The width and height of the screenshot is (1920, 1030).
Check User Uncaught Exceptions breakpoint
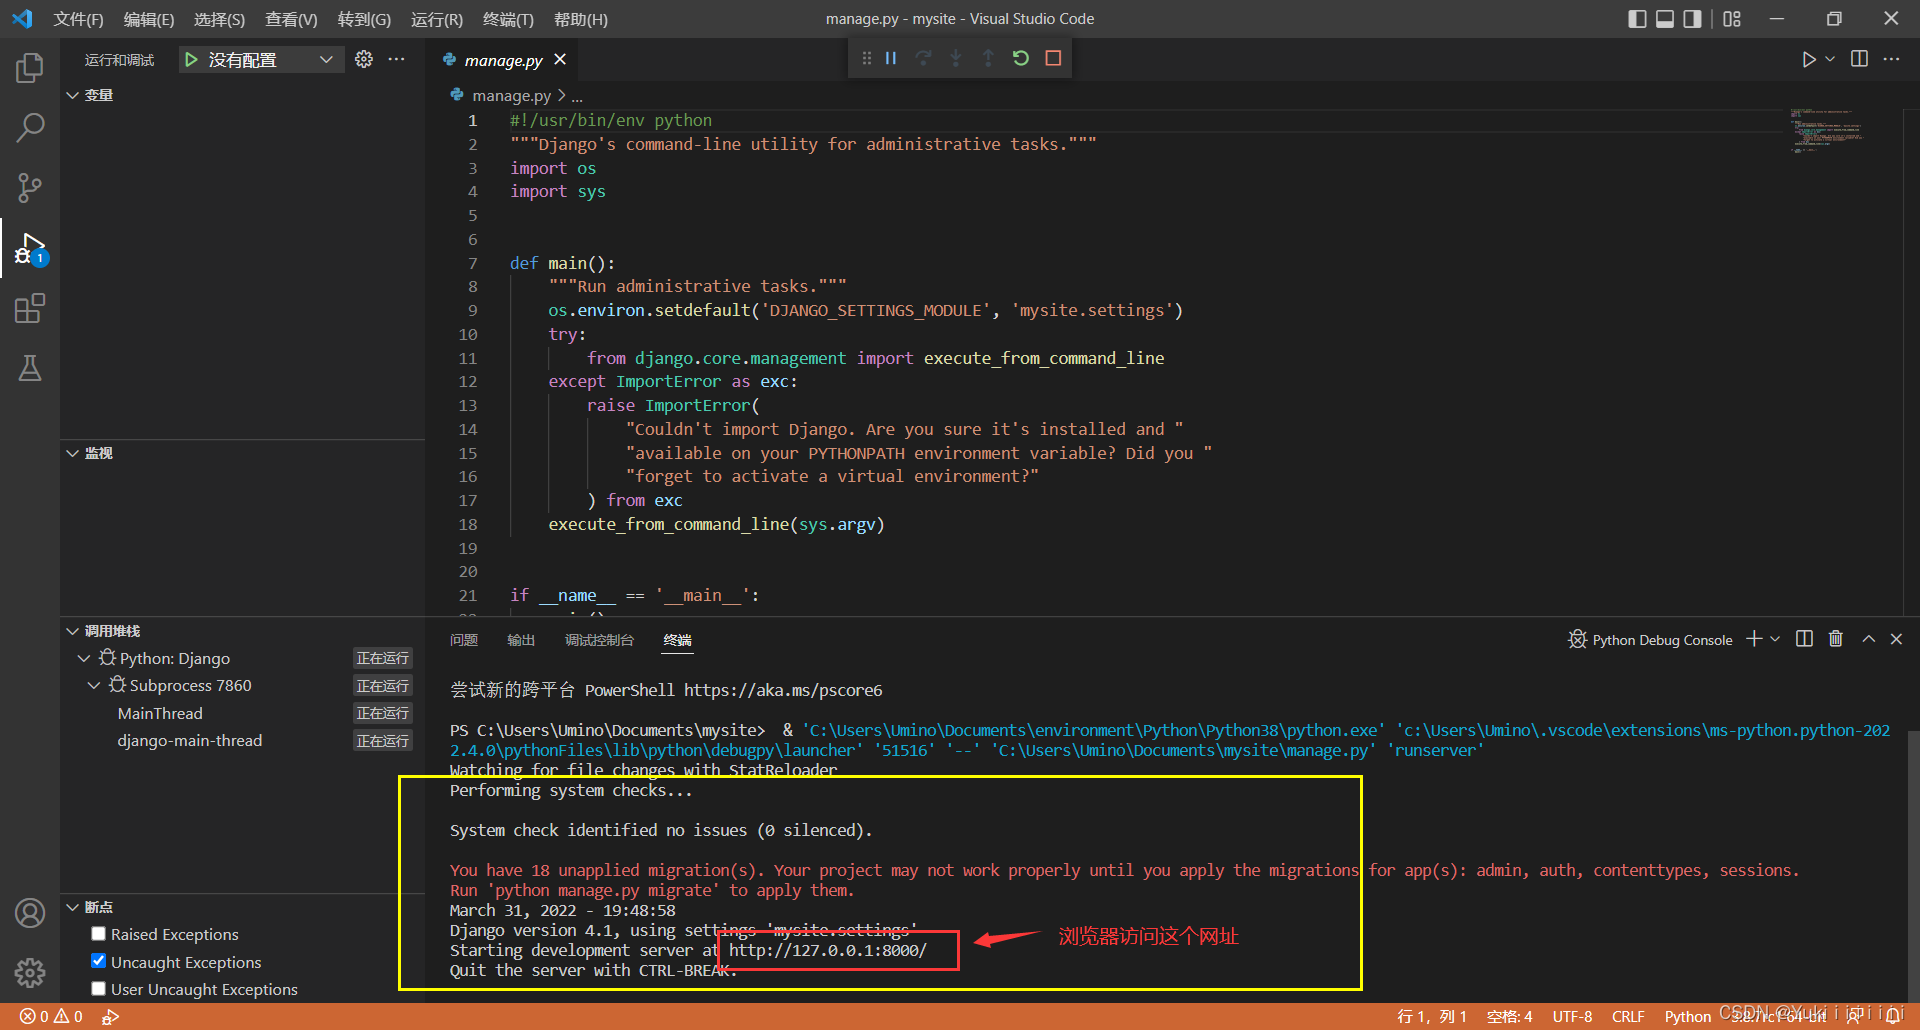click(98, 989)
